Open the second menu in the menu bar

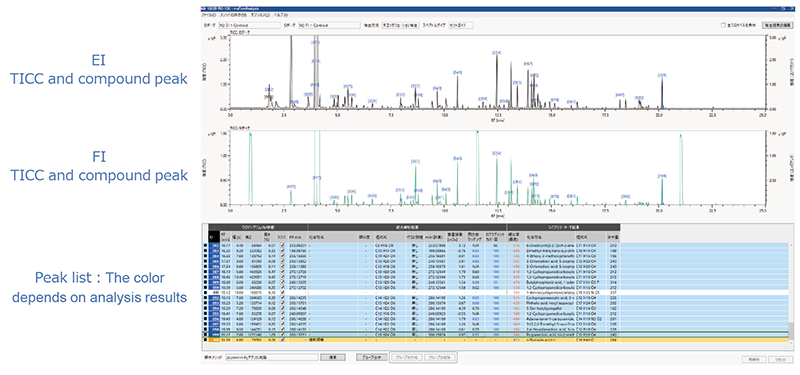click(233, 15)
